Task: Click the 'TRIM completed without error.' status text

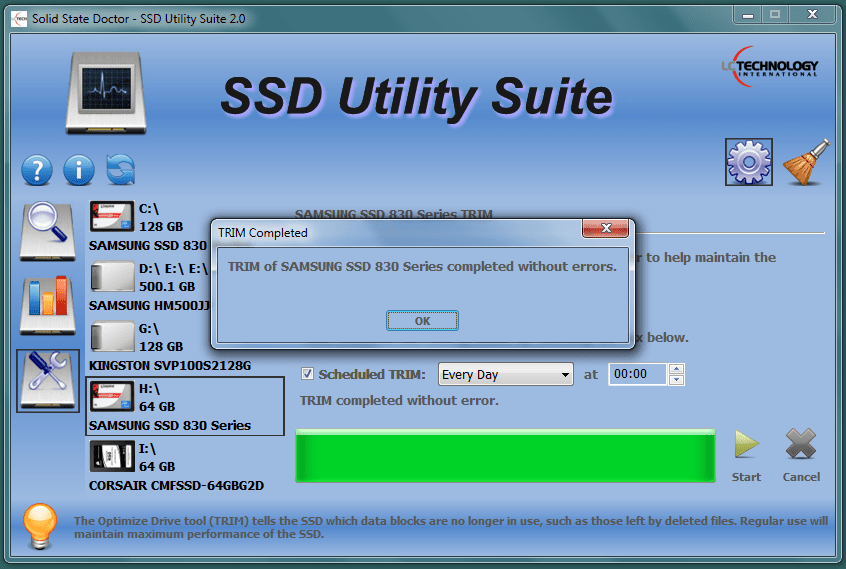Action: coord(399,401)
